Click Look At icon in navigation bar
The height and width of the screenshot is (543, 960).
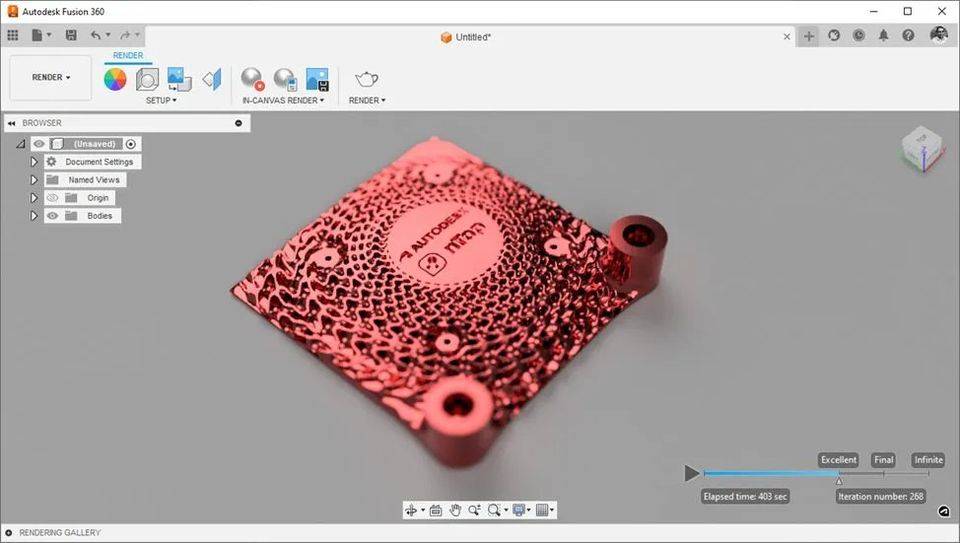coord(435,510)
